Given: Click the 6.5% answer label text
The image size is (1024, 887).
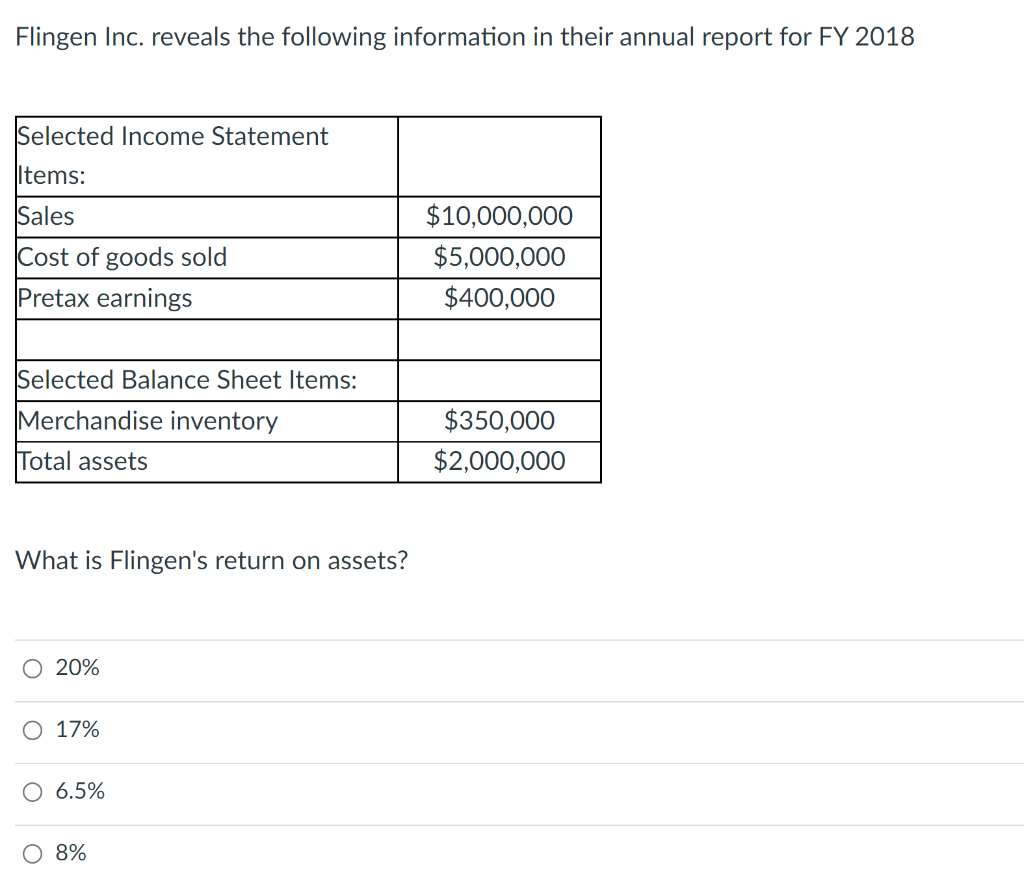Looking at the screenshot, I should tap(81, 790).
